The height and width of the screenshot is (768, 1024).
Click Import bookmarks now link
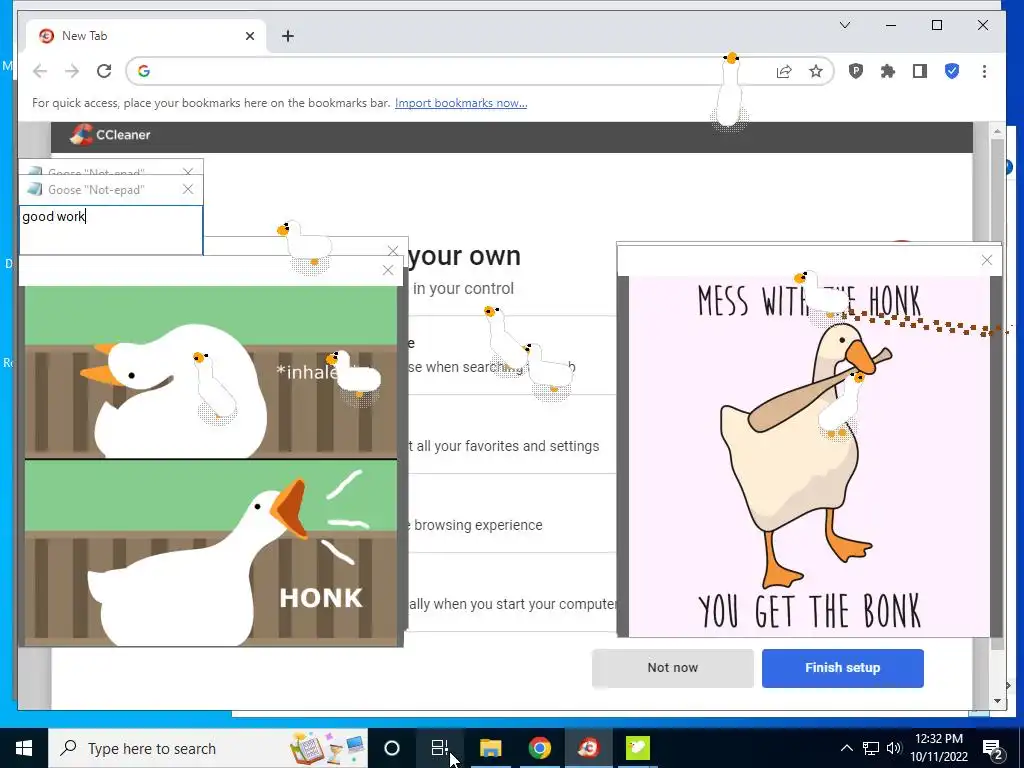point(461,103)
